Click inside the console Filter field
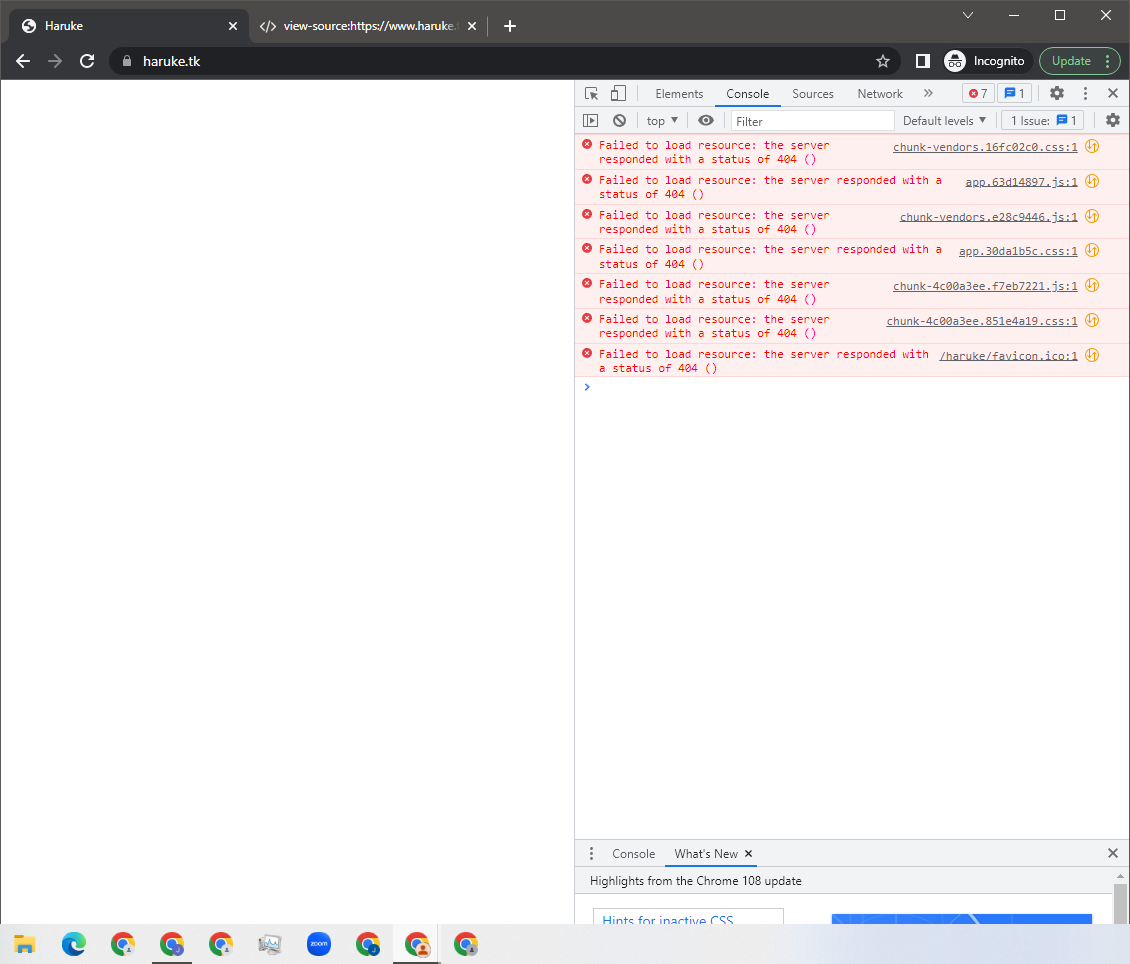The height and width of the screenshot is (964, 1130). [x=810, y=120]
